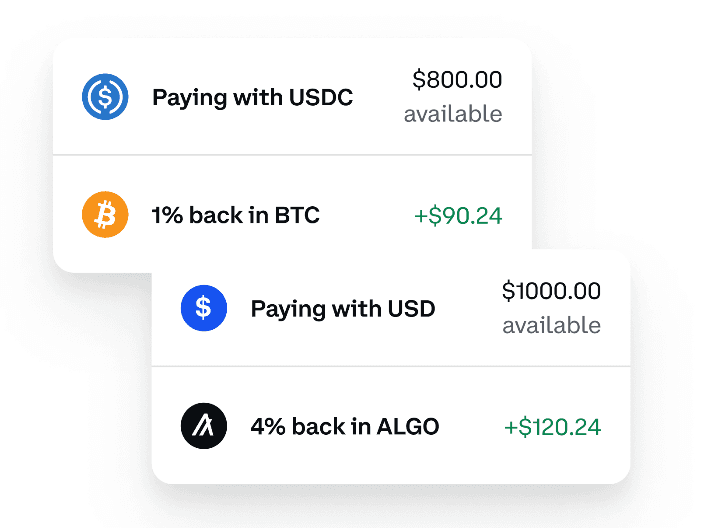
Task: Select the 4% back in ALGO label
Action: 345,426
